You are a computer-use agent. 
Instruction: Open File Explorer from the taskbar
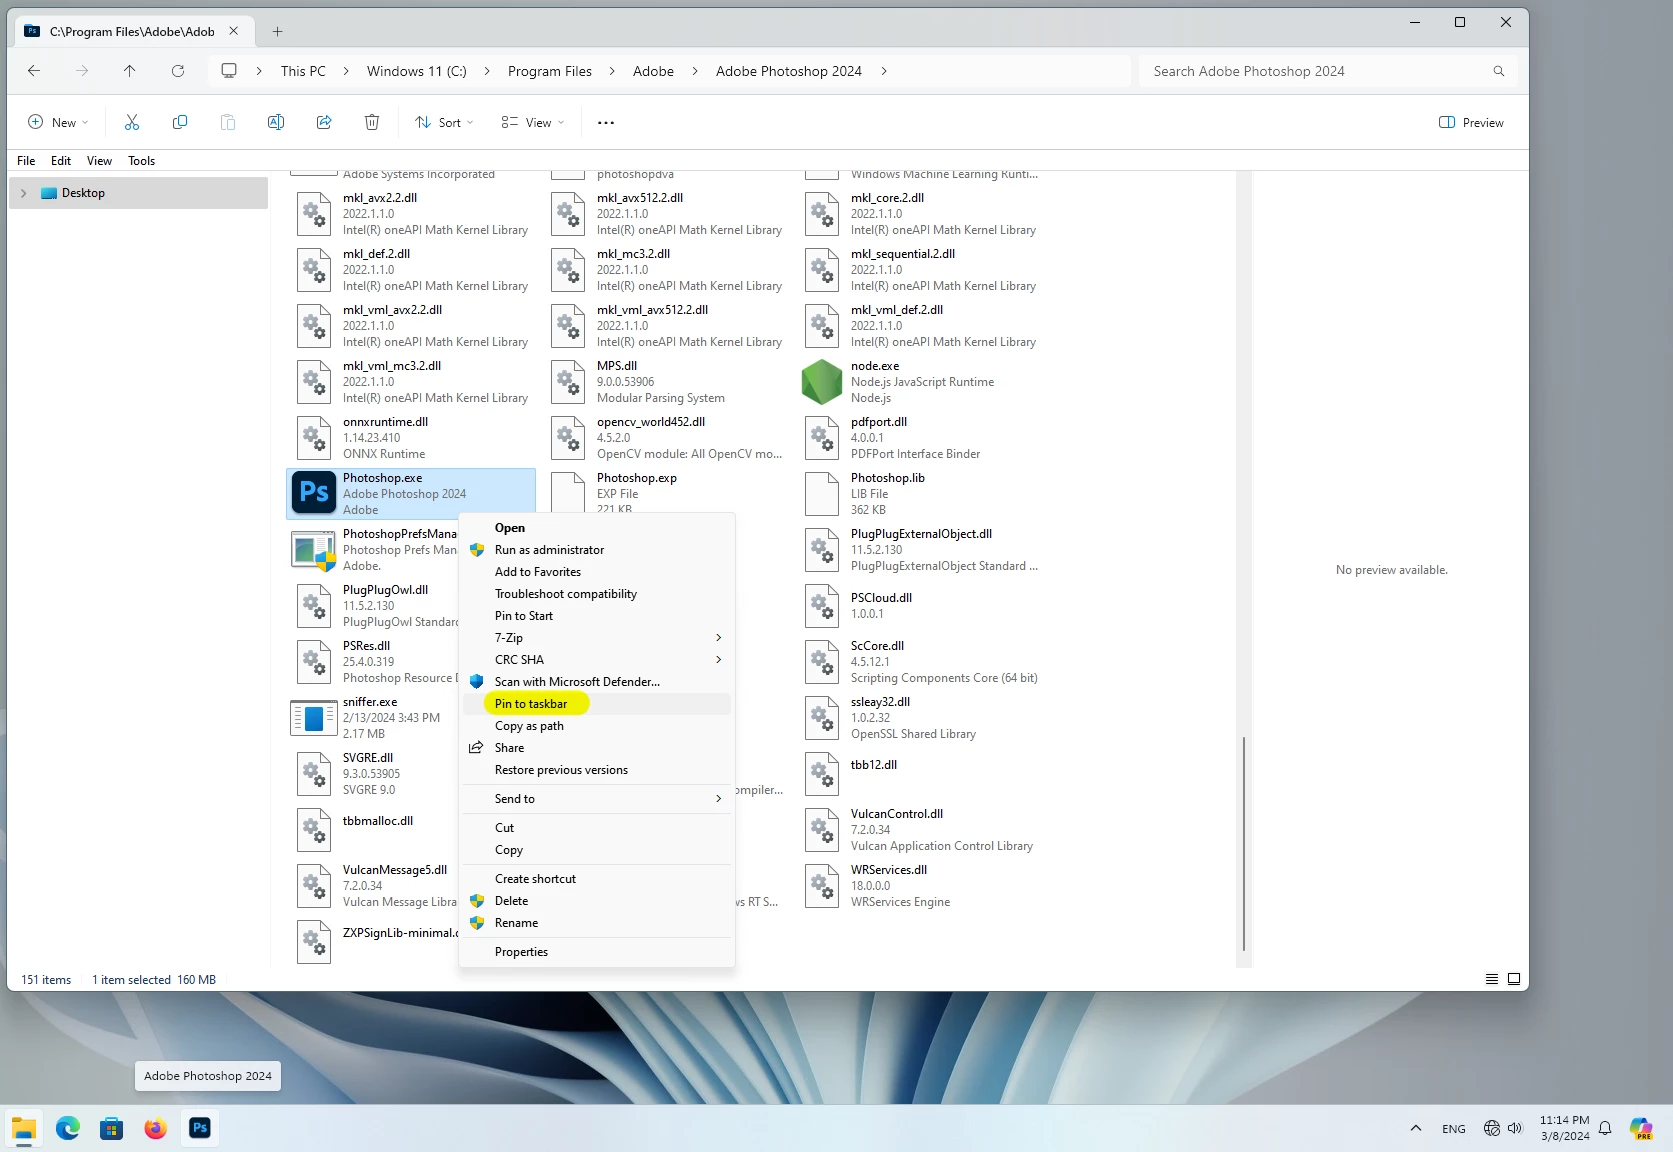pyautogui.click(x=24, y=1128)
